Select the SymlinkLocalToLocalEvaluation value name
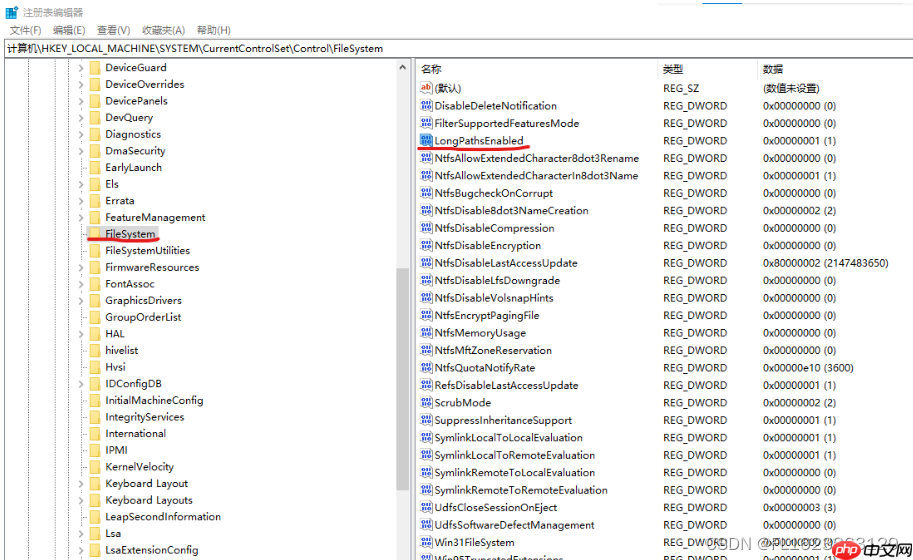Image resolution: width=913 pixels, height=560 pixels. tap(508, 438)
